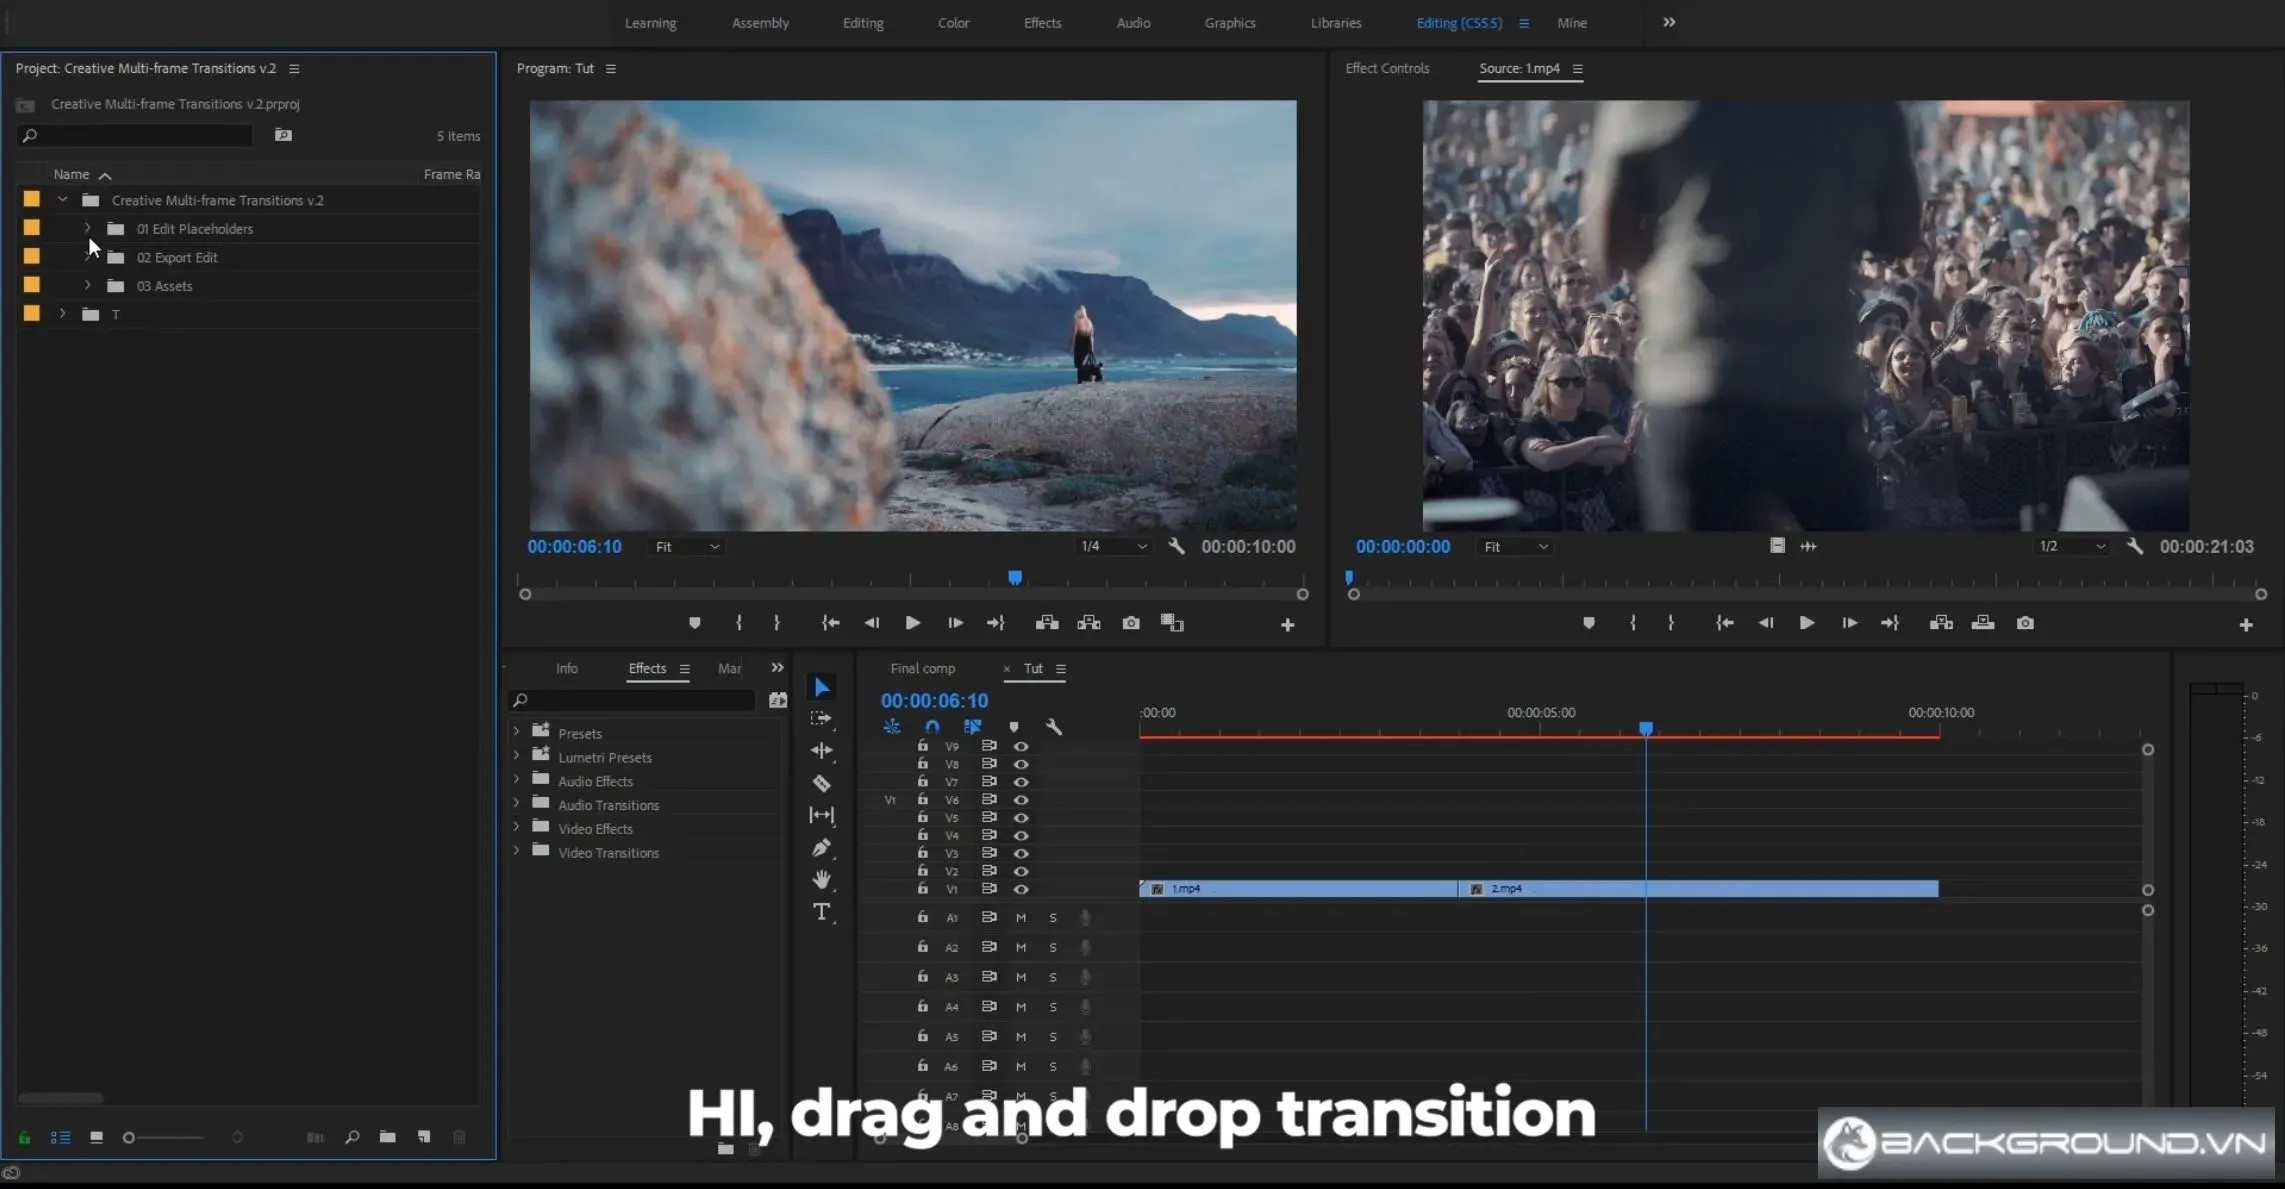Collapse Creative Multi-frame Transitions v.2 bin
Screen dimensions: 2285x1189
pyautogui.click(x=63, y=200)
